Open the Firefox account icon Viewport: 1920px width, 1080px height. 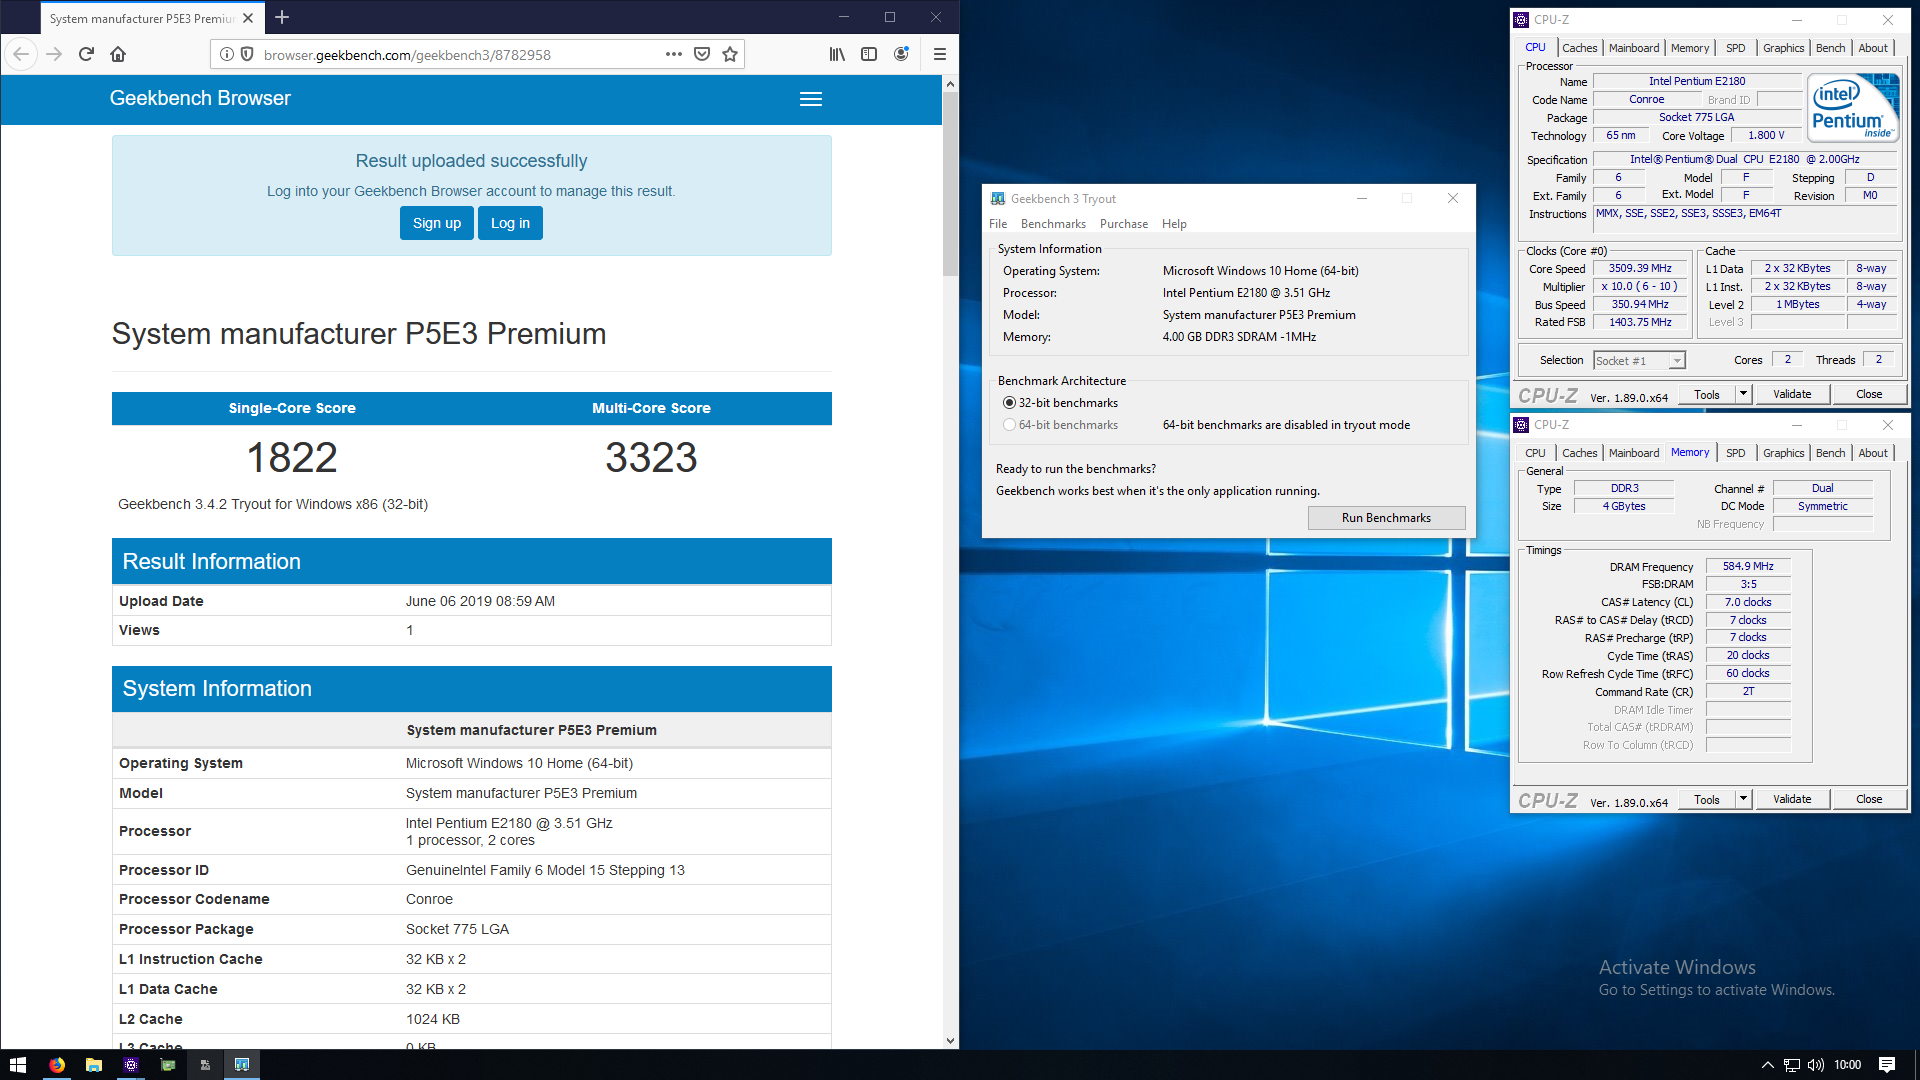click(x=901, y=54)
